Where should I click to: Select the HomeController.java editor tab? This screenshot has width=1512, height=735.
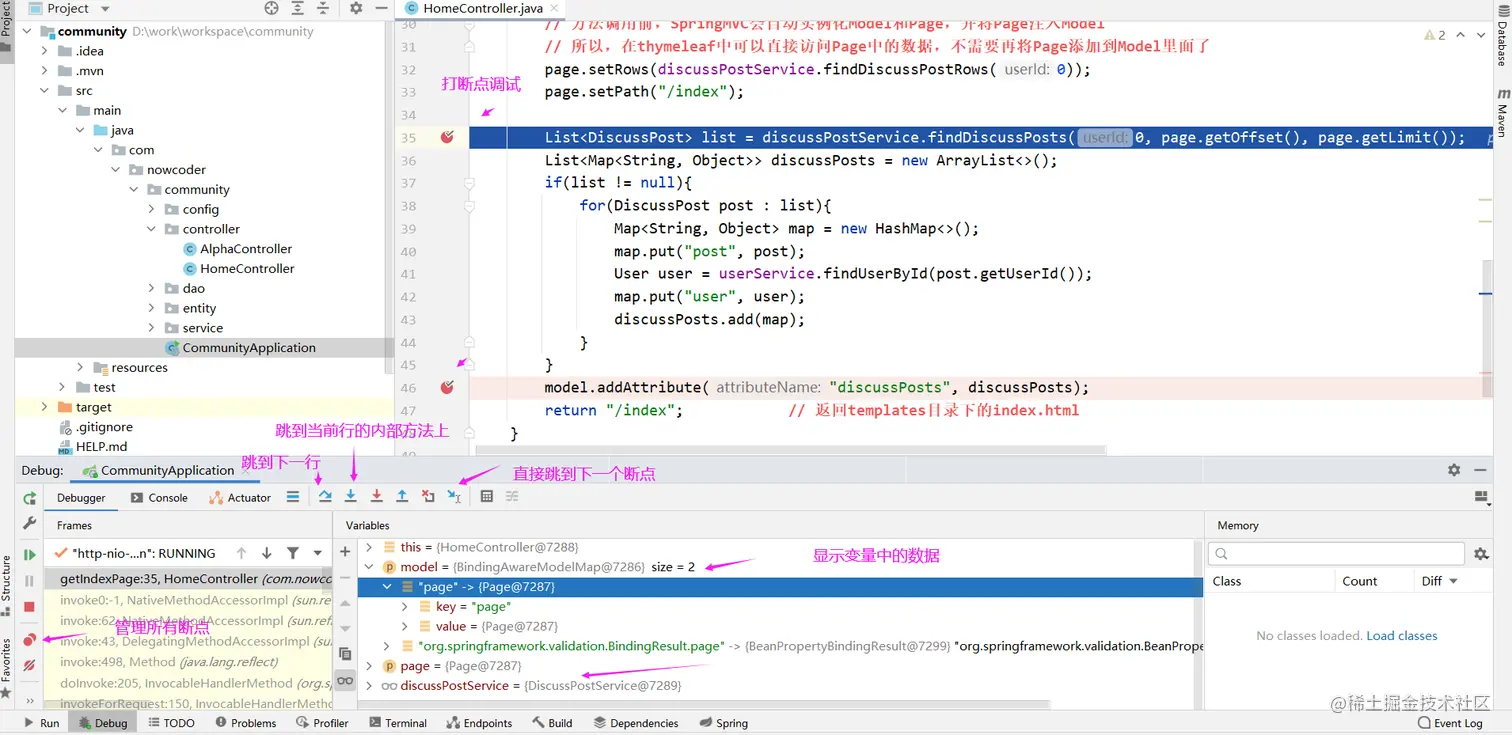[x=482, y=8]
